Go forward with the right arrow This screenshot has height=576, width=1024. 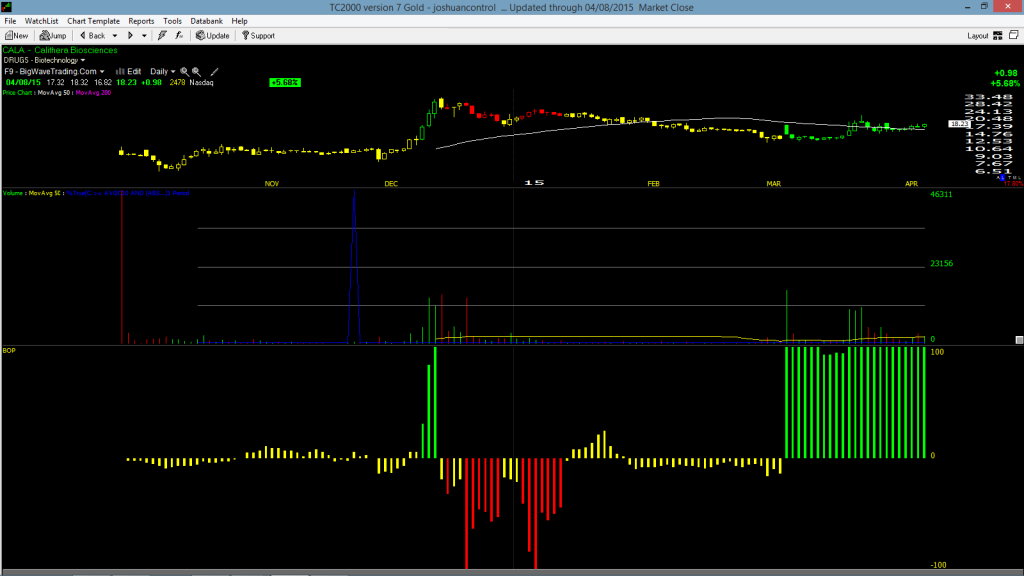point(130,36)
